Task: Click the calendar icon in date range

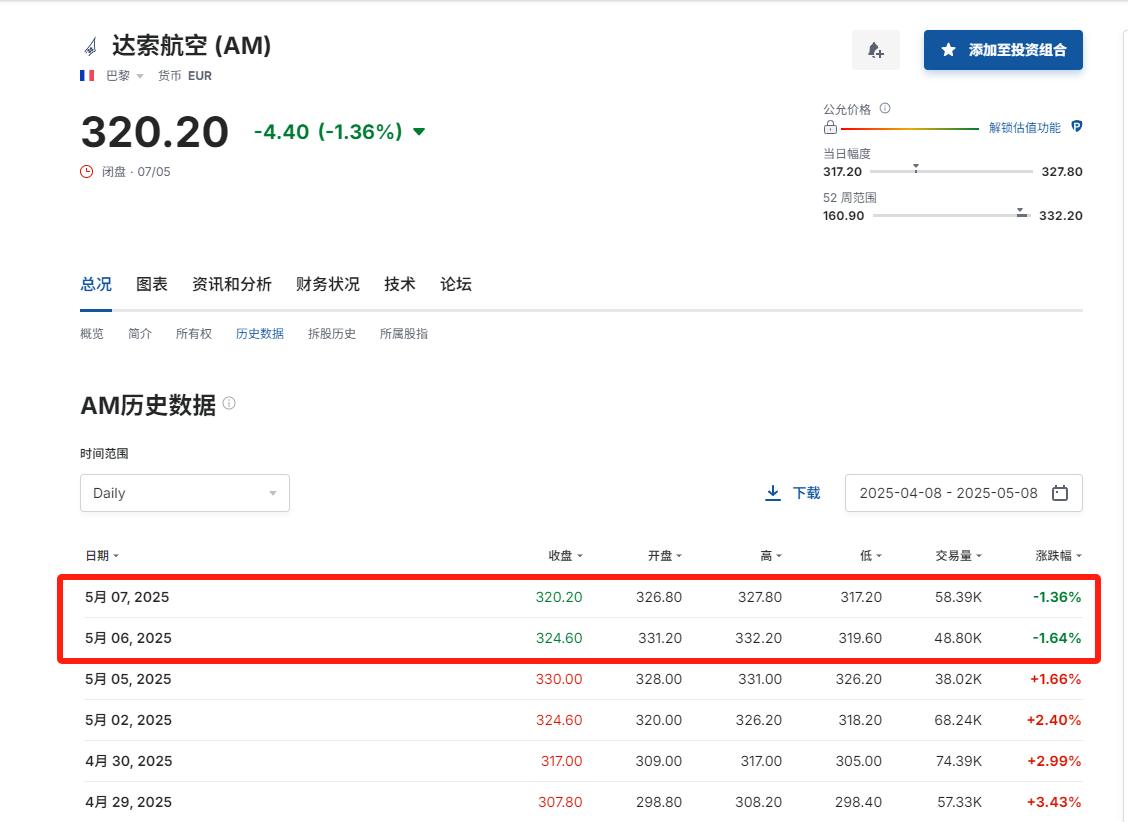Action: [1060, 493]
